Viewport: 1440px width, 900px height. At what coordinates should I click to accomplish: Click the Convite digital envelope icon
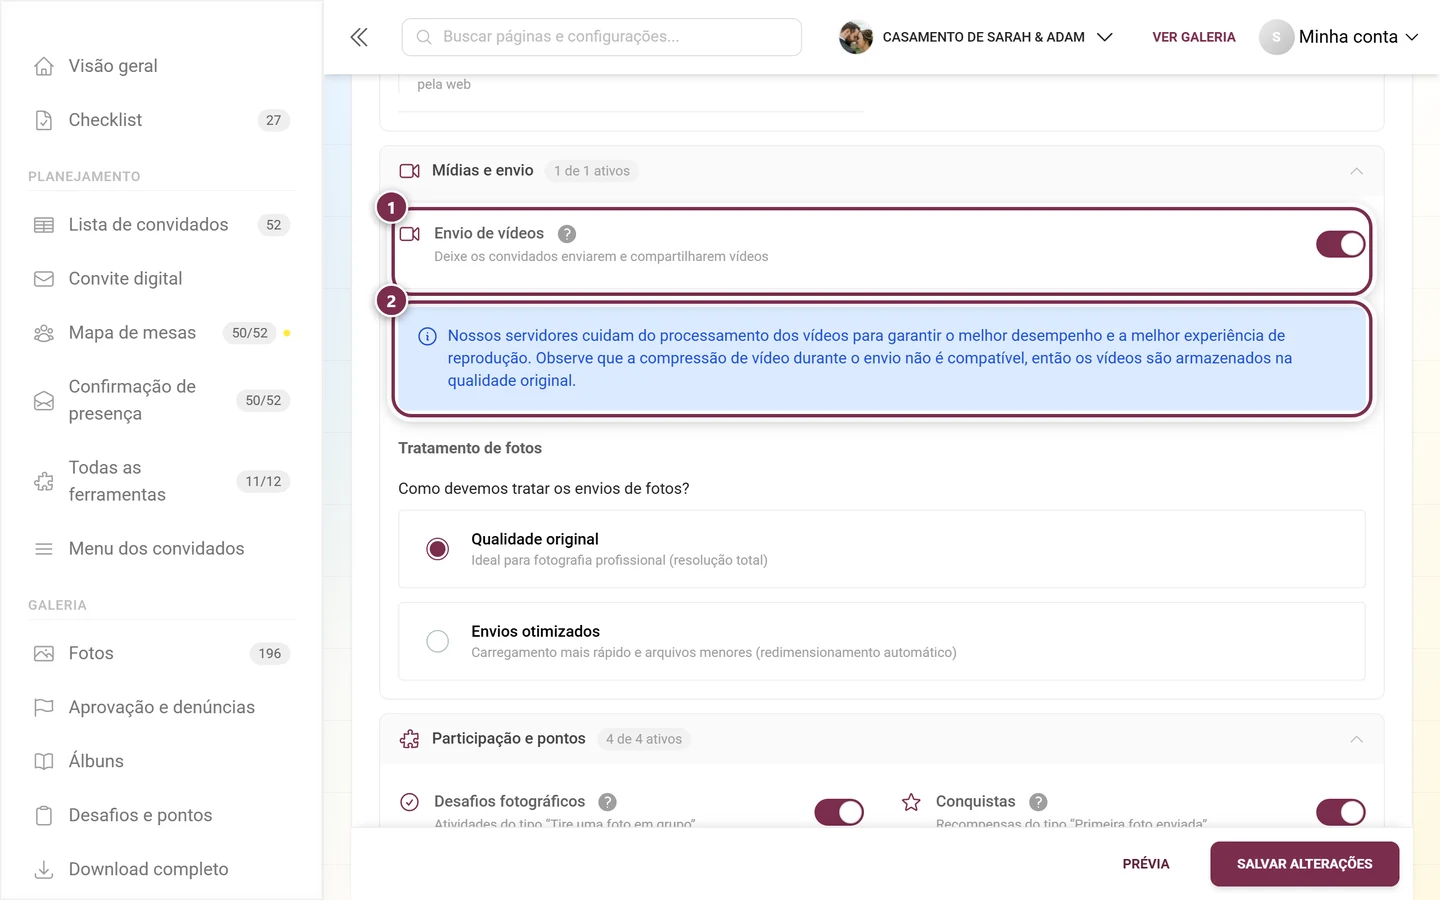44,279
